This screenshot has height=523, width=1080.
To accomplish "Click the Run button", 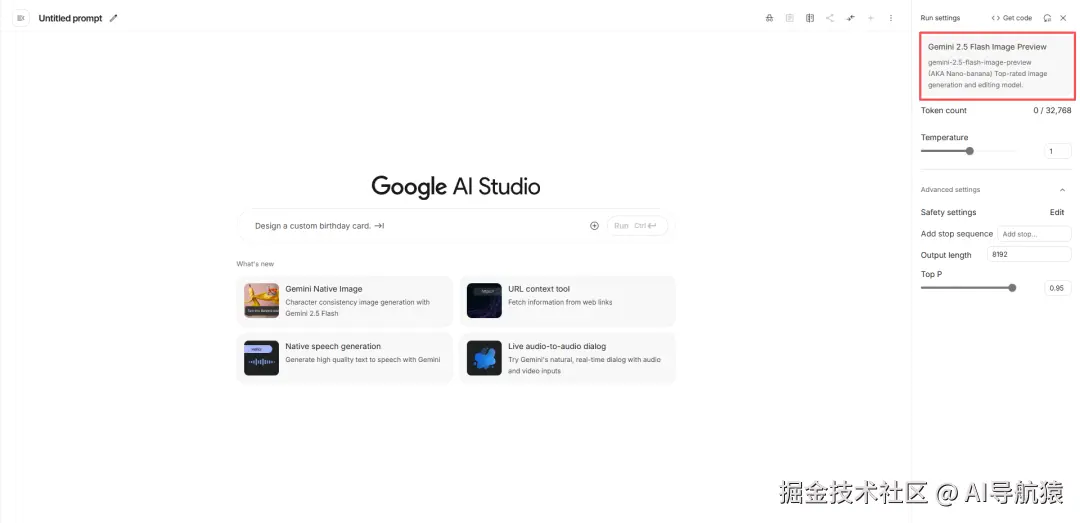I will tap(637, 225).
